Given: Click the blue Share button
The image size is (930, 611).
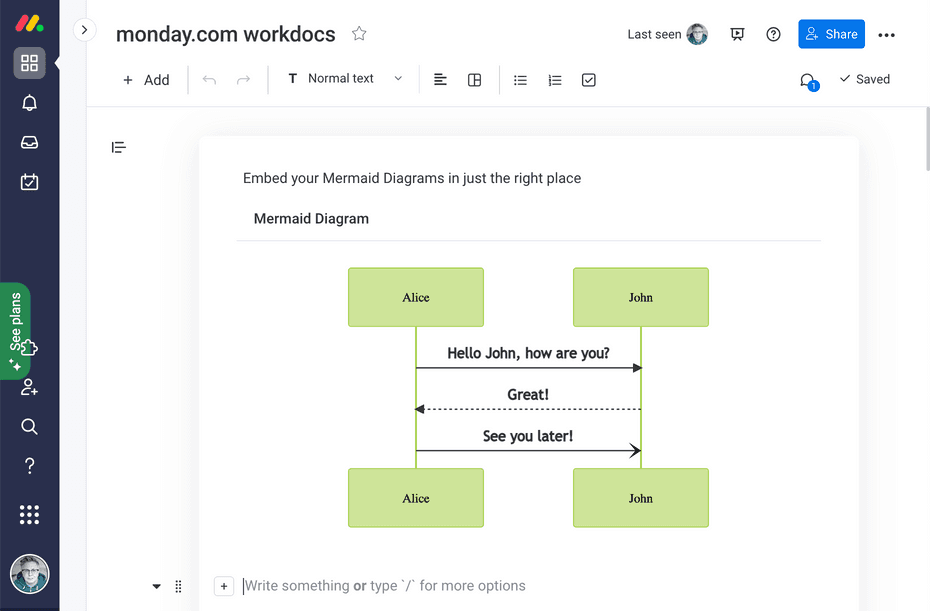Looking at the screenshot, I should click(x=831, y=33).
